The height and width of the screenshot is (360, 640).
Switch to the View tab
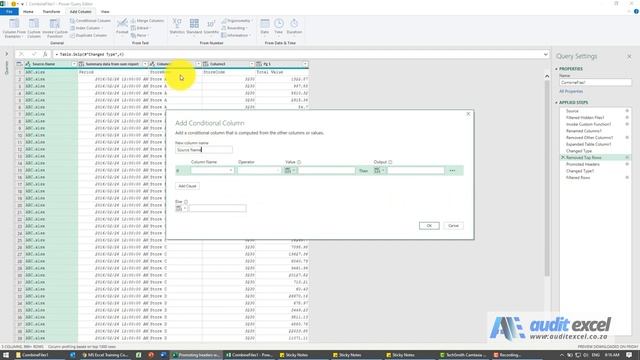tap(105, 12)
